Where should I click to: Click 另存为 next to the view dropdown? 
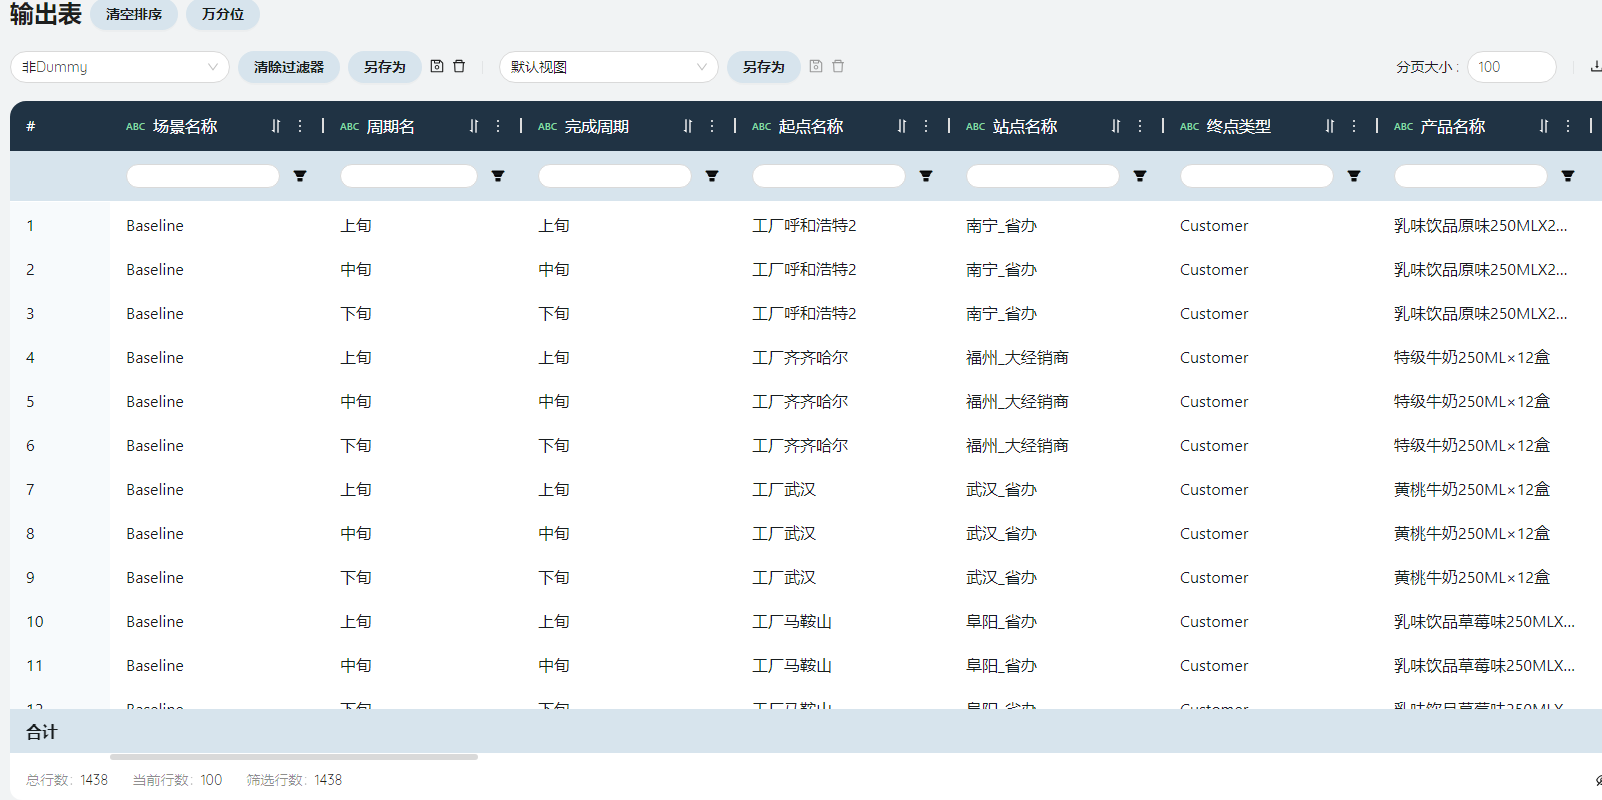coord(763,67)
